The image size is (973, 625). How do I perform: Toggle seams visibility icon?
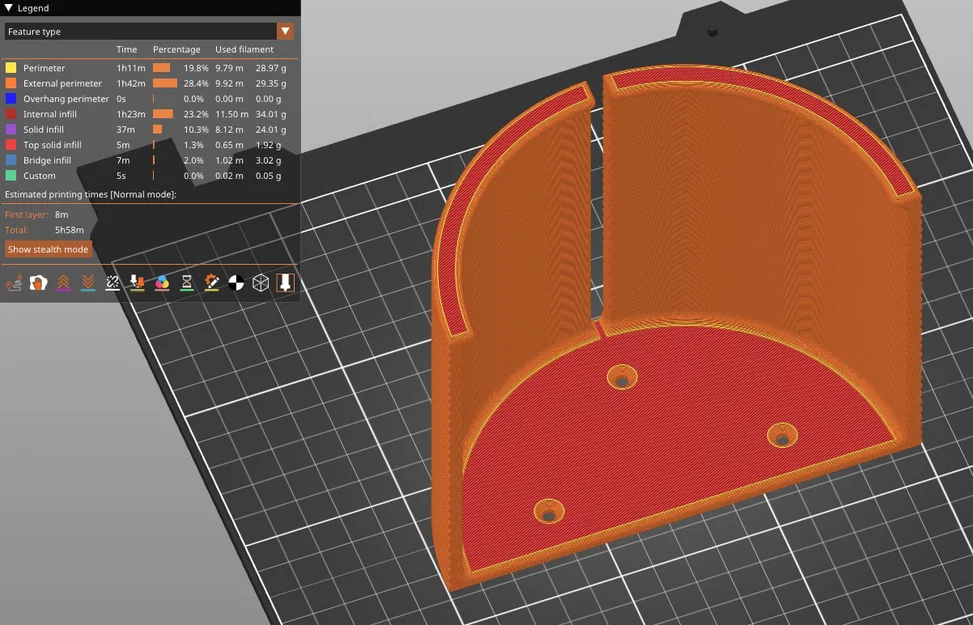112,283
